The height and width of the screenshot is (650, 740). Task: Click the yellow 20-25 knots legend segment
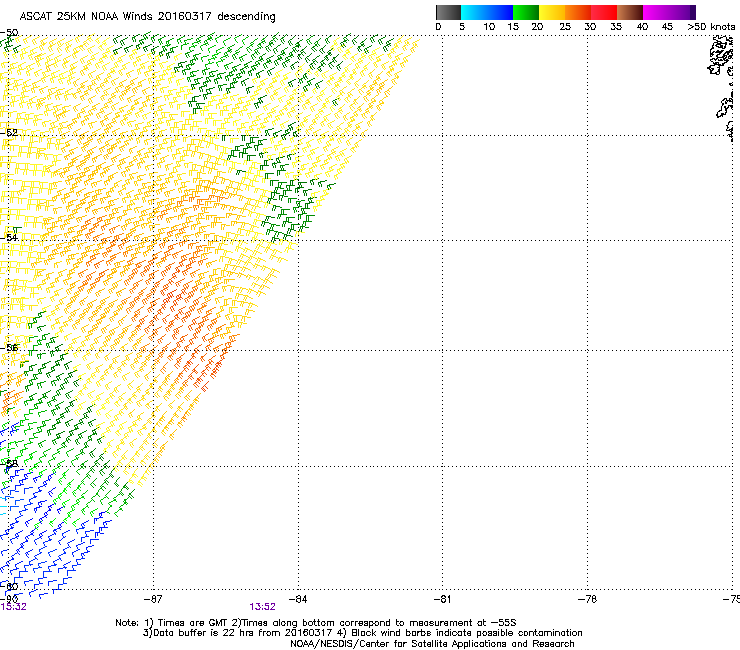(552, 12)
